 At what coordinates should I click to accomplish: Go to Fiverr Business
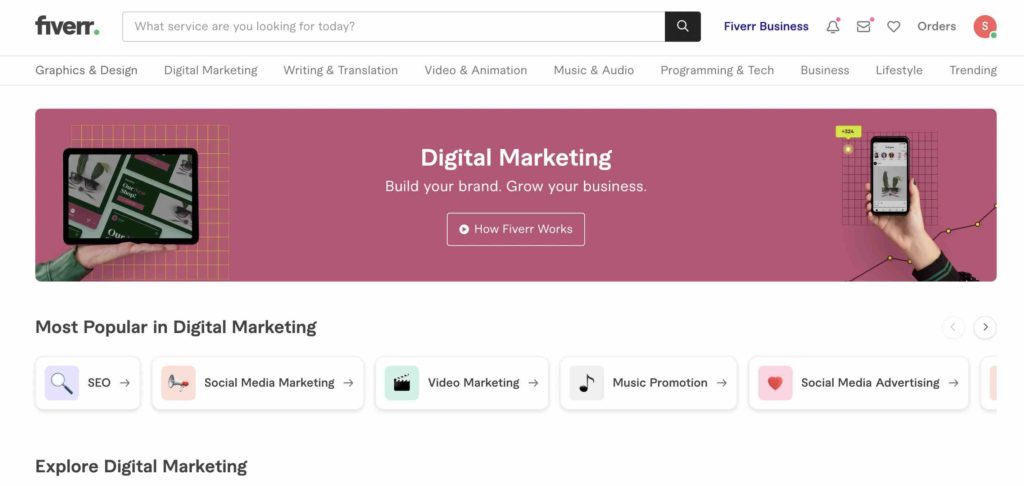point(766,26)
